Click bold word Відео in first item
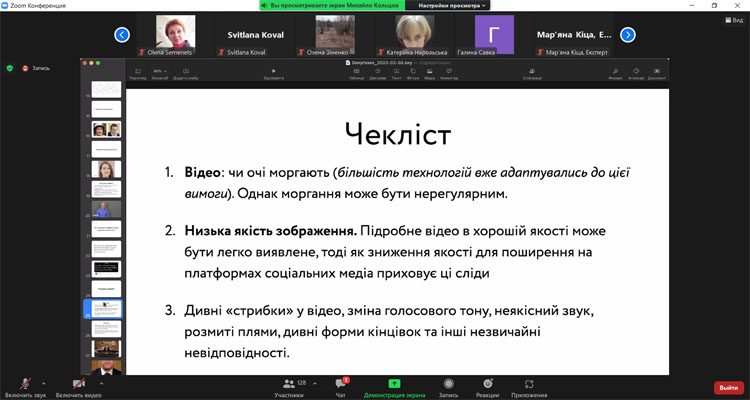The image size is (750, 400). 203,172
